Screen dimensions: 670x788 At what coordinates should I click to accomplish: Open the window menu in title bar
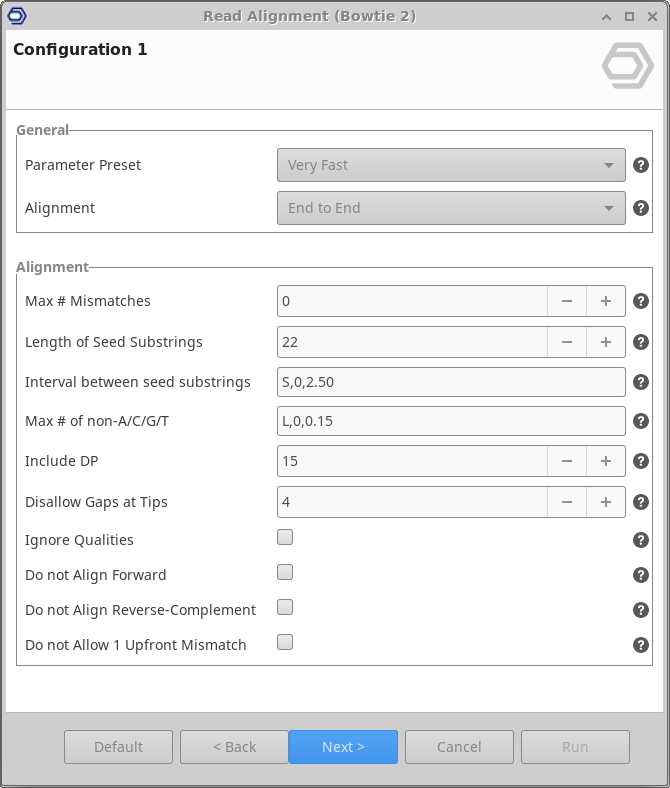pos(16,16)
